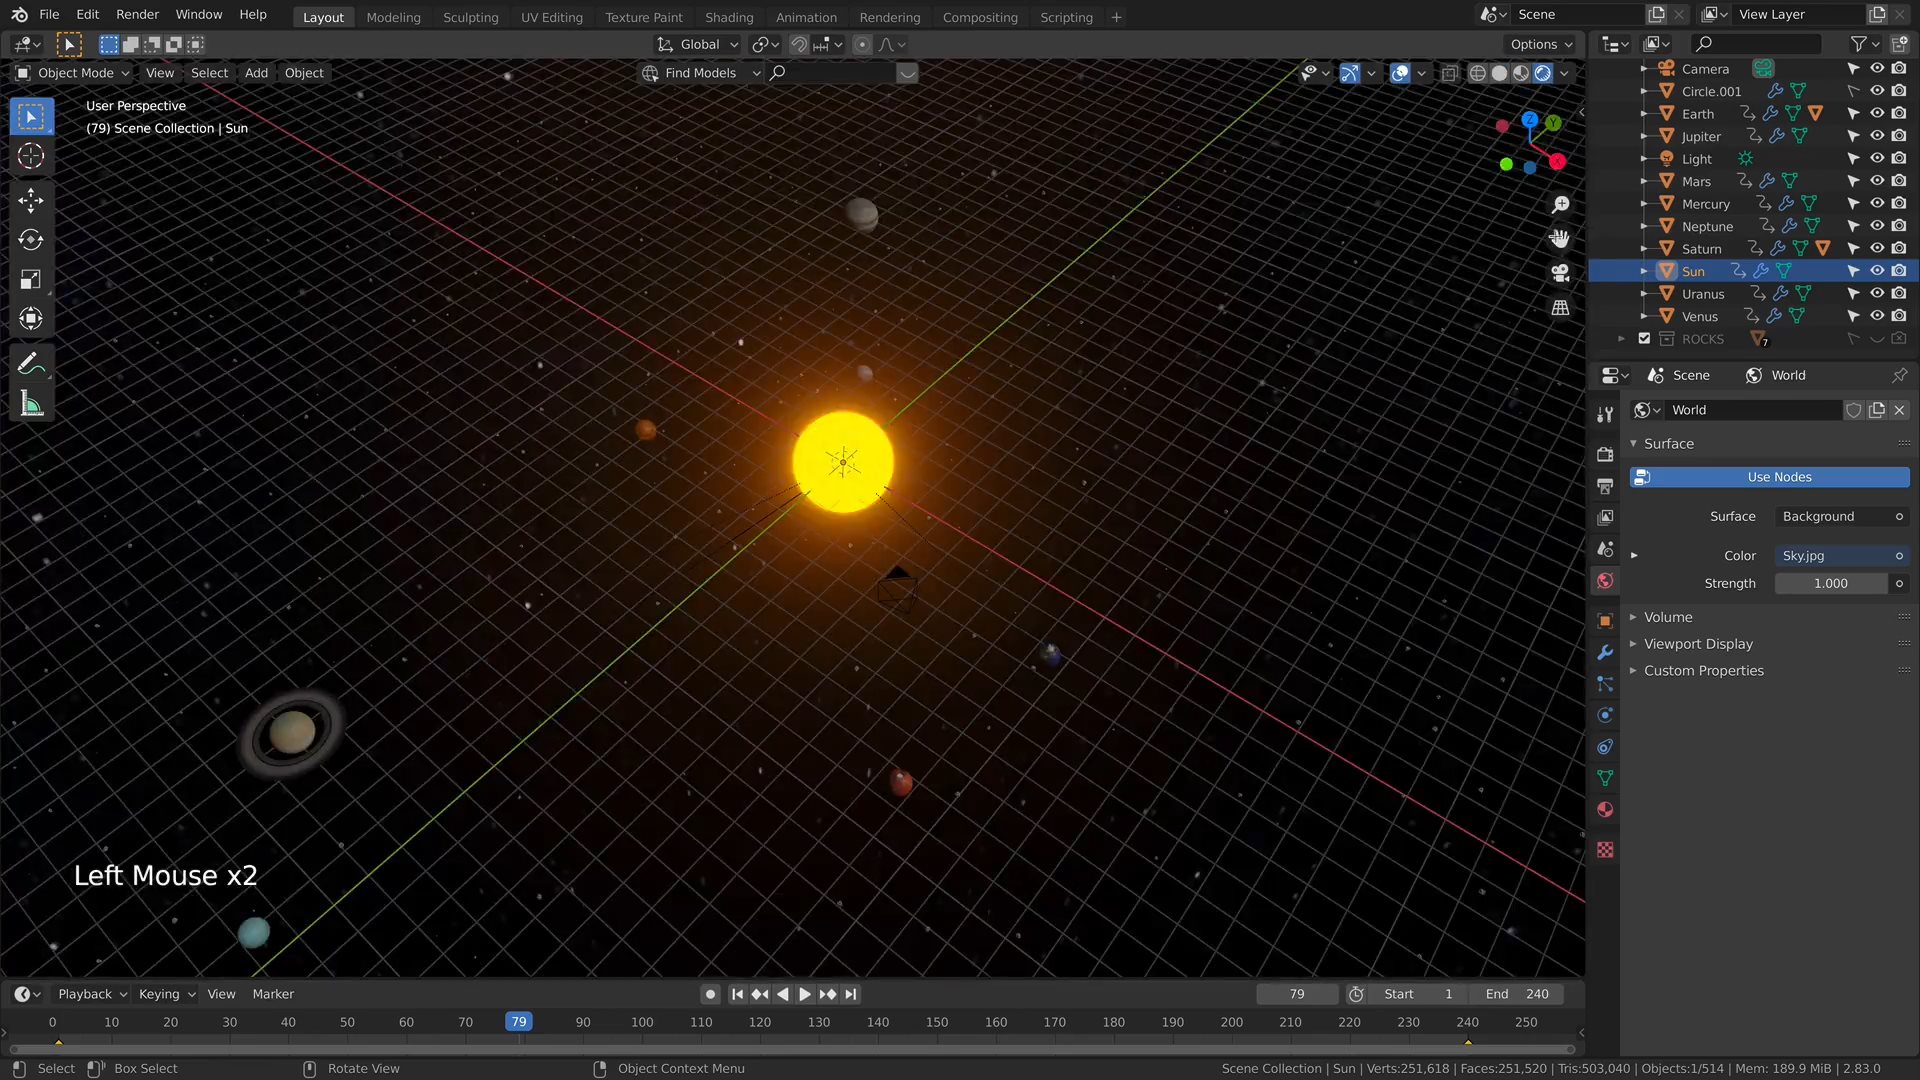
Task: Toggle camera view in viewport
Action: click(x=1560, y=272)
